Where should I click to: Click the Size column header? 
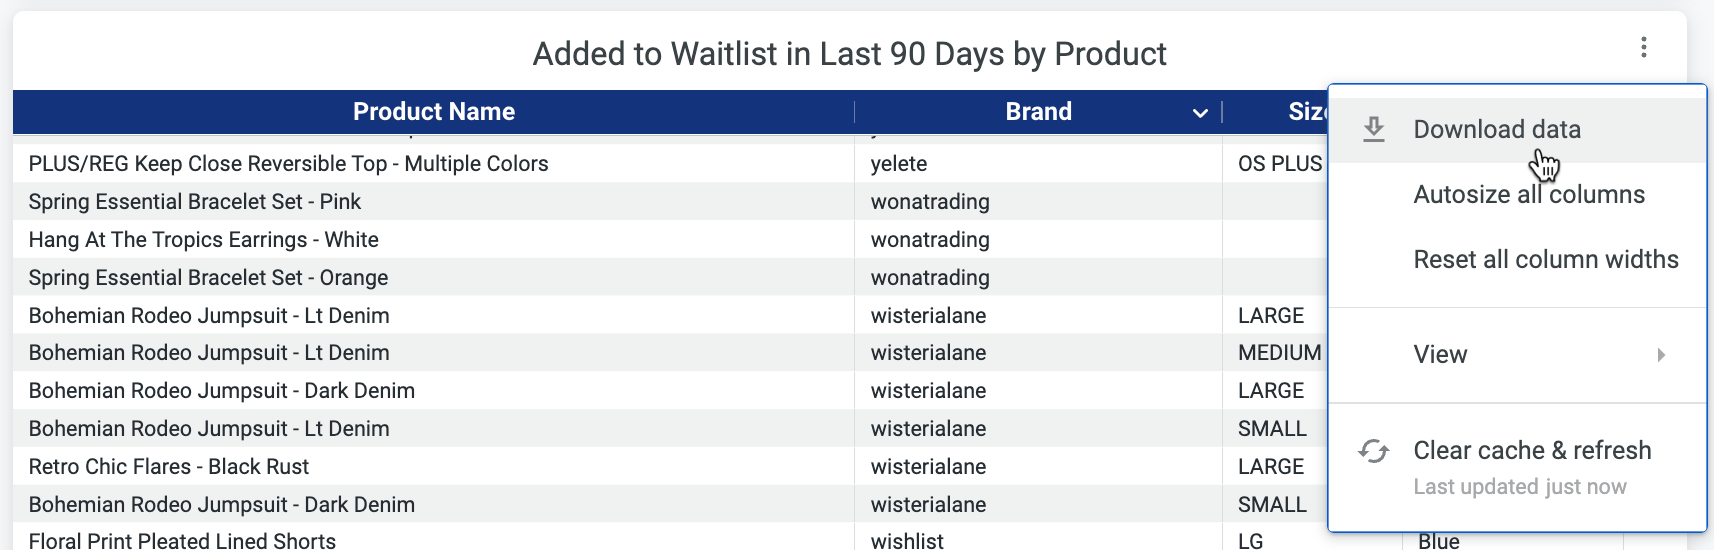pos(1306,112)
